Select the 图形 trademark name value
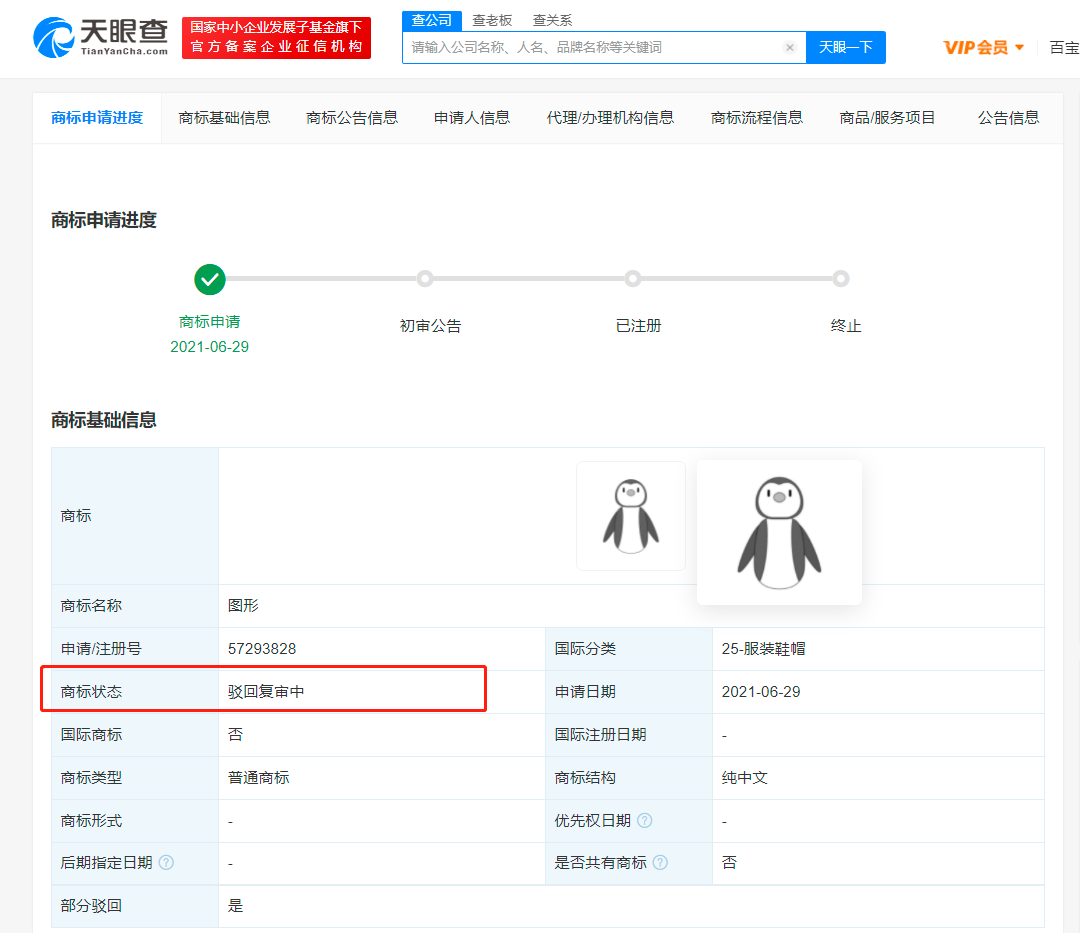 243,605
